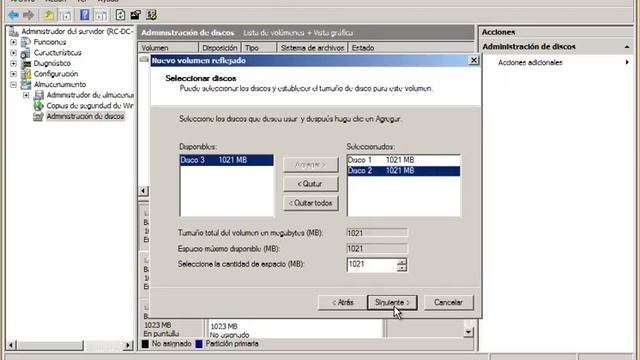Click the cantidad de espacio MB input field

point(371,264)
